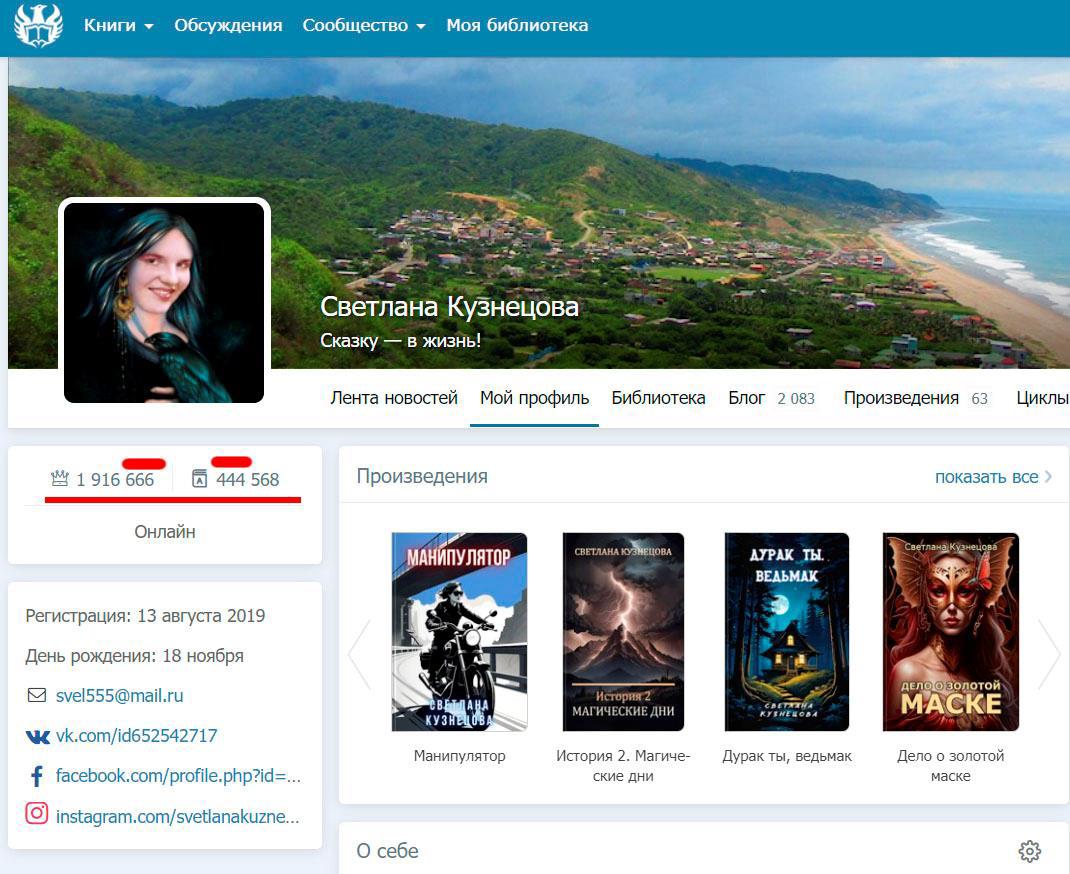The image size is (1070, 874).
Task: Click показать все in Произведения
Action: (x=986, y=477)
